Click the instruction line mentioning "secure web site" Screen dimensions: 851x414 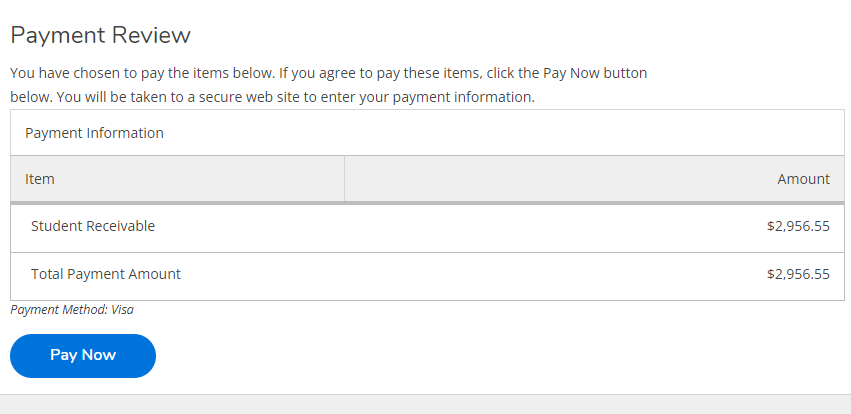272,97
